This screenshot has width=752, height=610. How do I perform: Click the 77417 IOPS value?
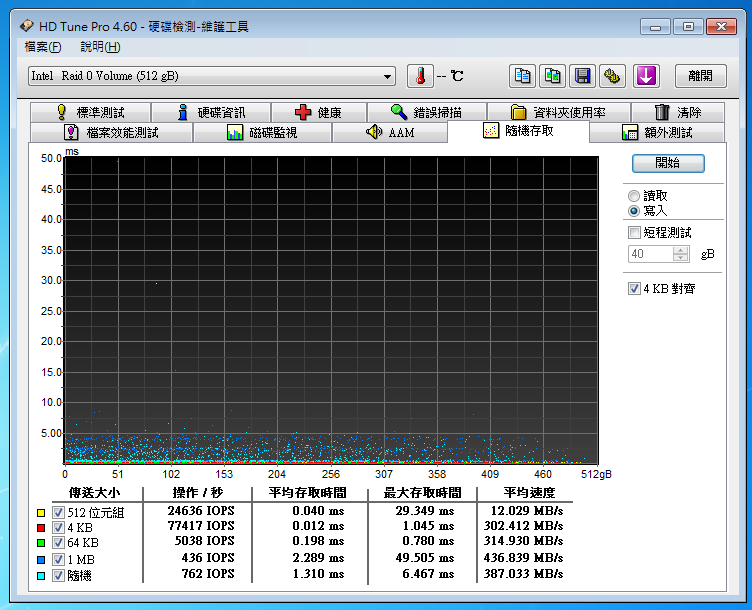[201, 526]
